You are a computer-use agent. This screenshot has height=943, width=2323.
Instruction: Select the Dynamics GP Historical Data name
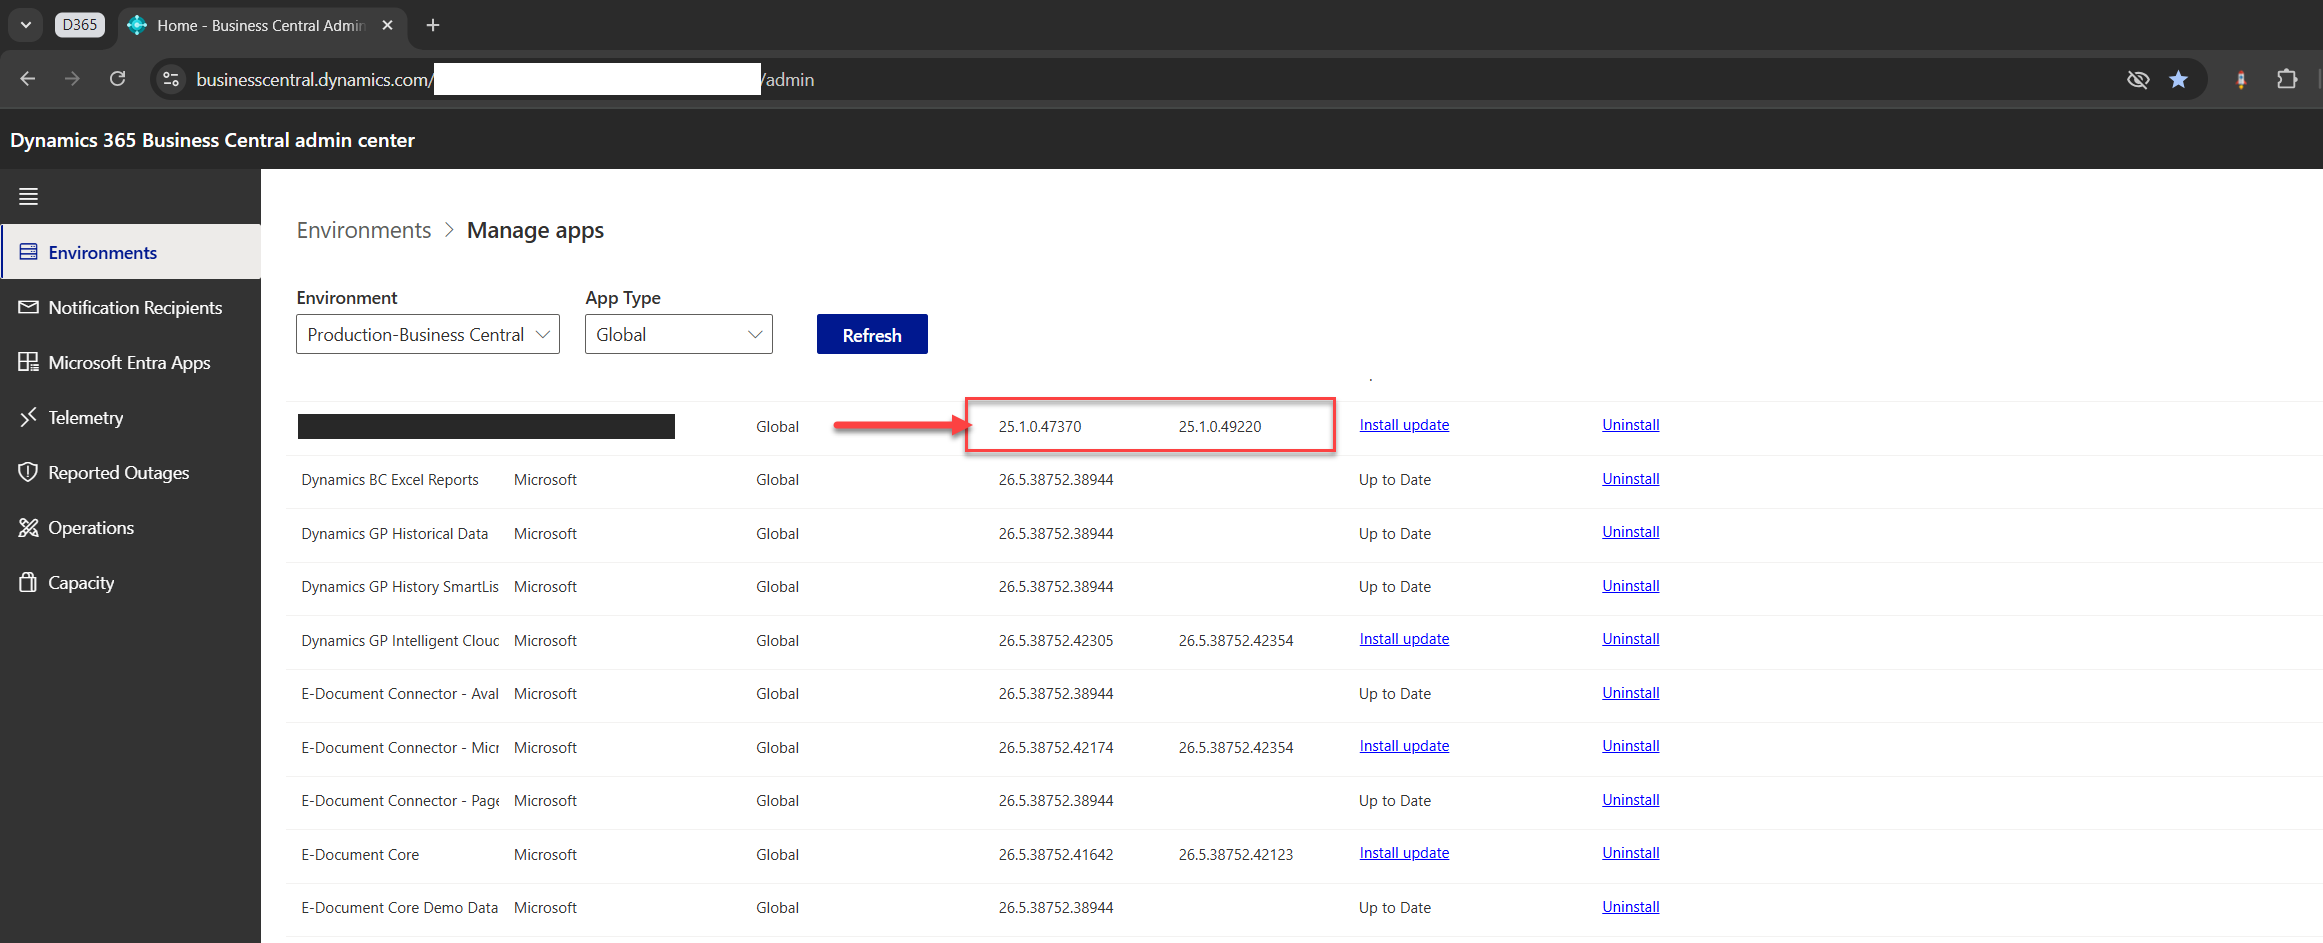[395, 534]
